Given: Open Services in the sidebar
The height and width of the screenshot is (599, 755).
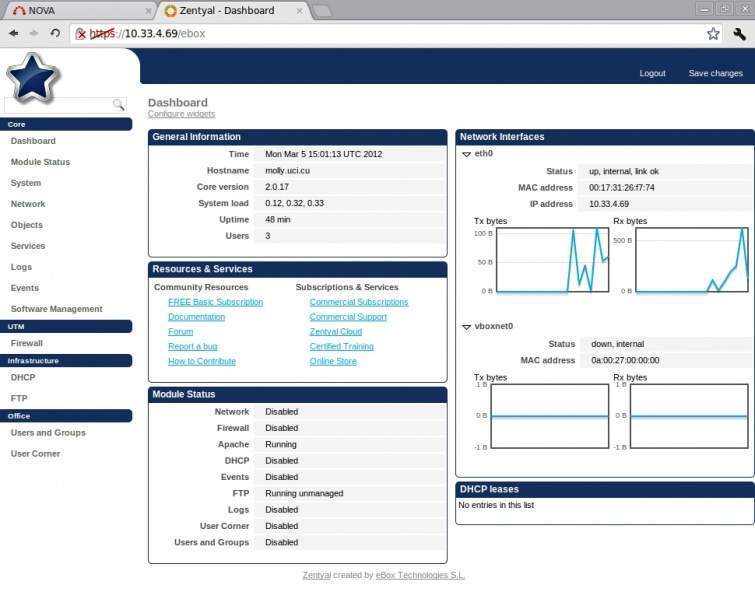Looking at the screenshot, I should [x=28, y=246].
